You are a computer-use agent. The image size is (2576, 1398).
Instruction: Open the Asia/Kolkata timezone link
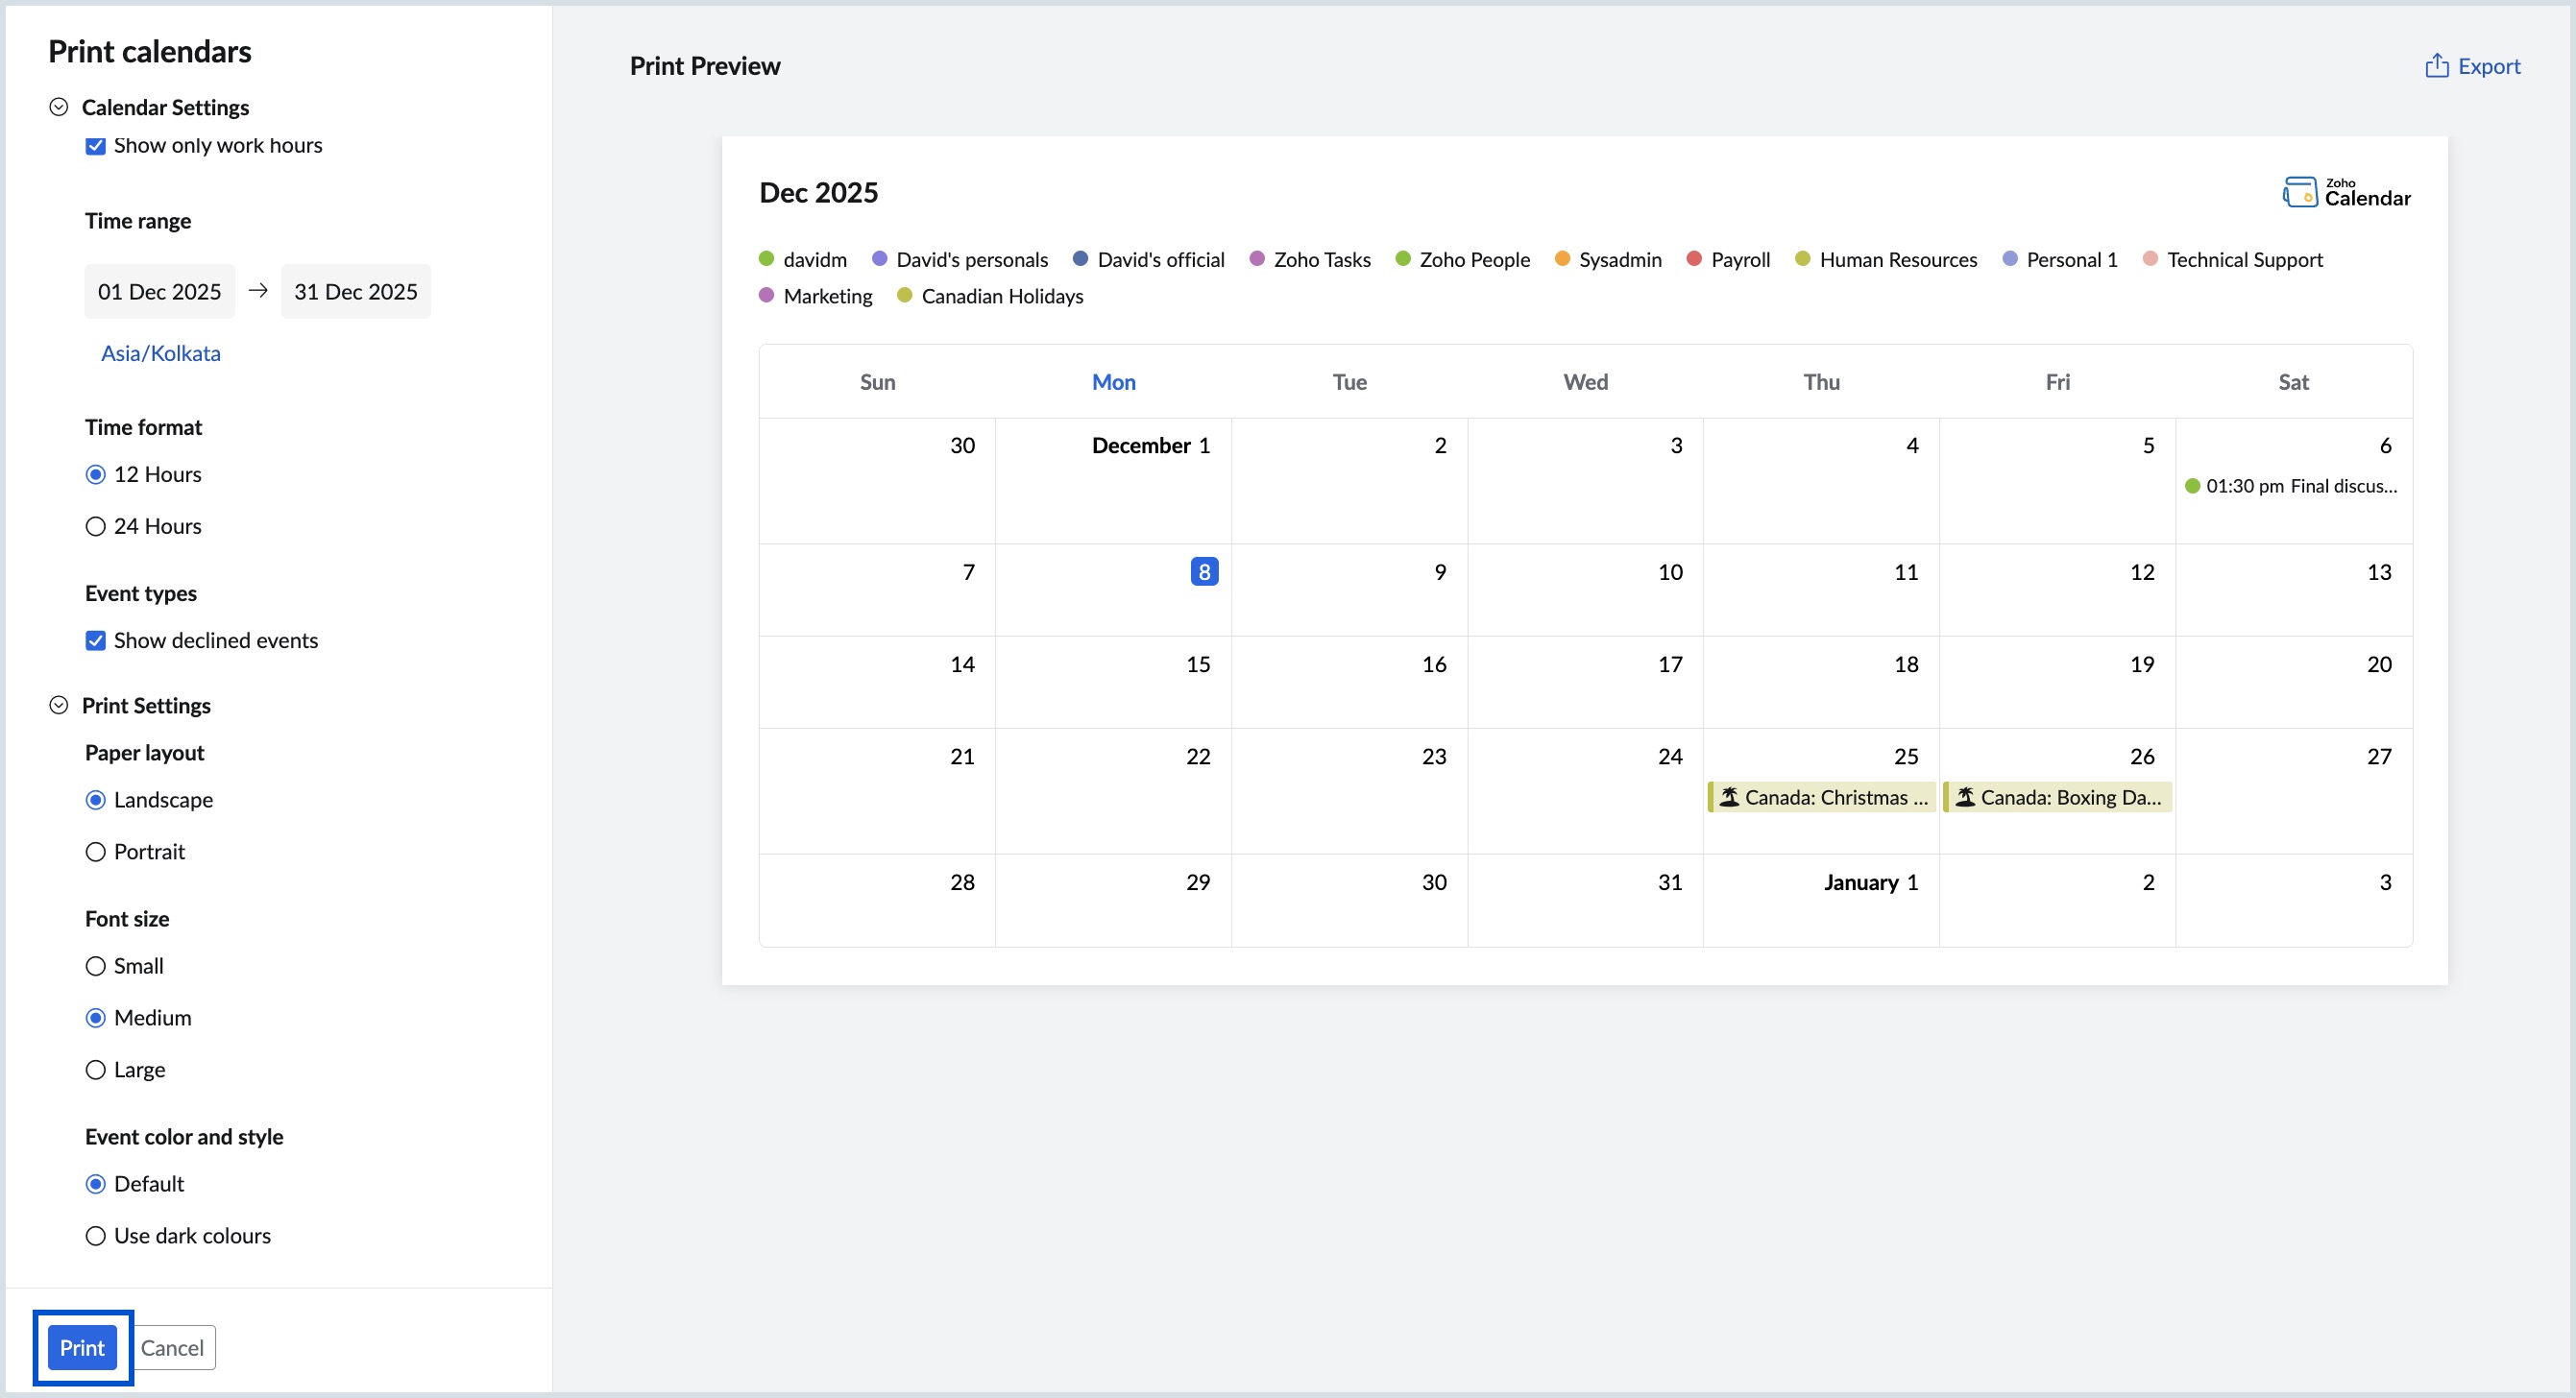point(160,352)
